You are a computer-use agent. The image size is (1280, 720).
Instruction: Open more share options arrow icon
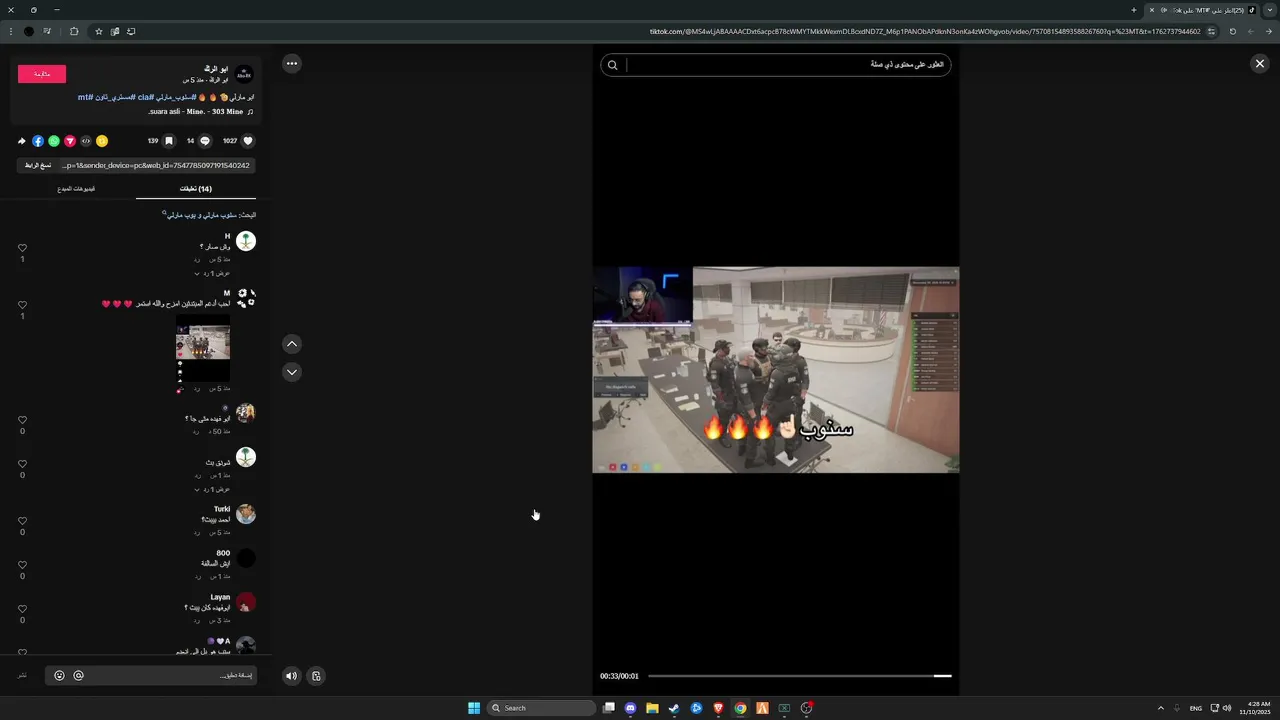(x=22, y=141)
